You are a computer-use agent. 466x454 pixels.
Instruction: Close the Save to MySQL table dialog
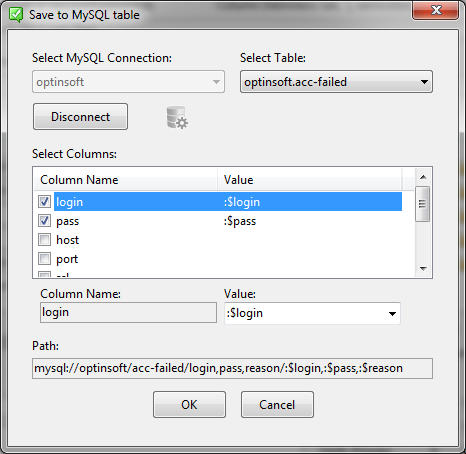click(435, 10)
